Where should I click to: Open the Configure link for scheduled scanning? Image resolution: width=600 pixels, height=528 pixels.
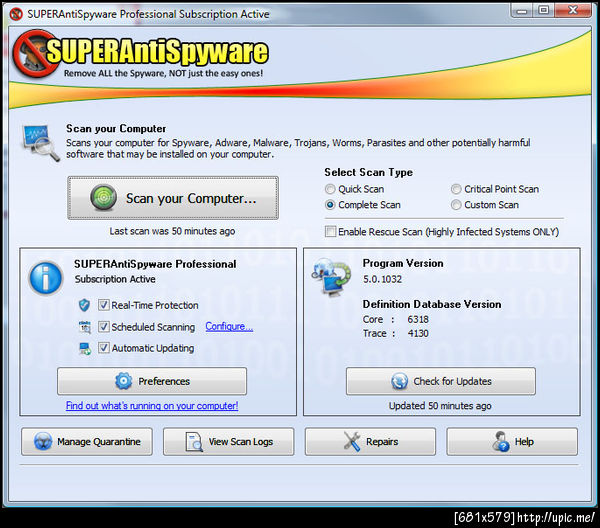click(x=229, y=327)
